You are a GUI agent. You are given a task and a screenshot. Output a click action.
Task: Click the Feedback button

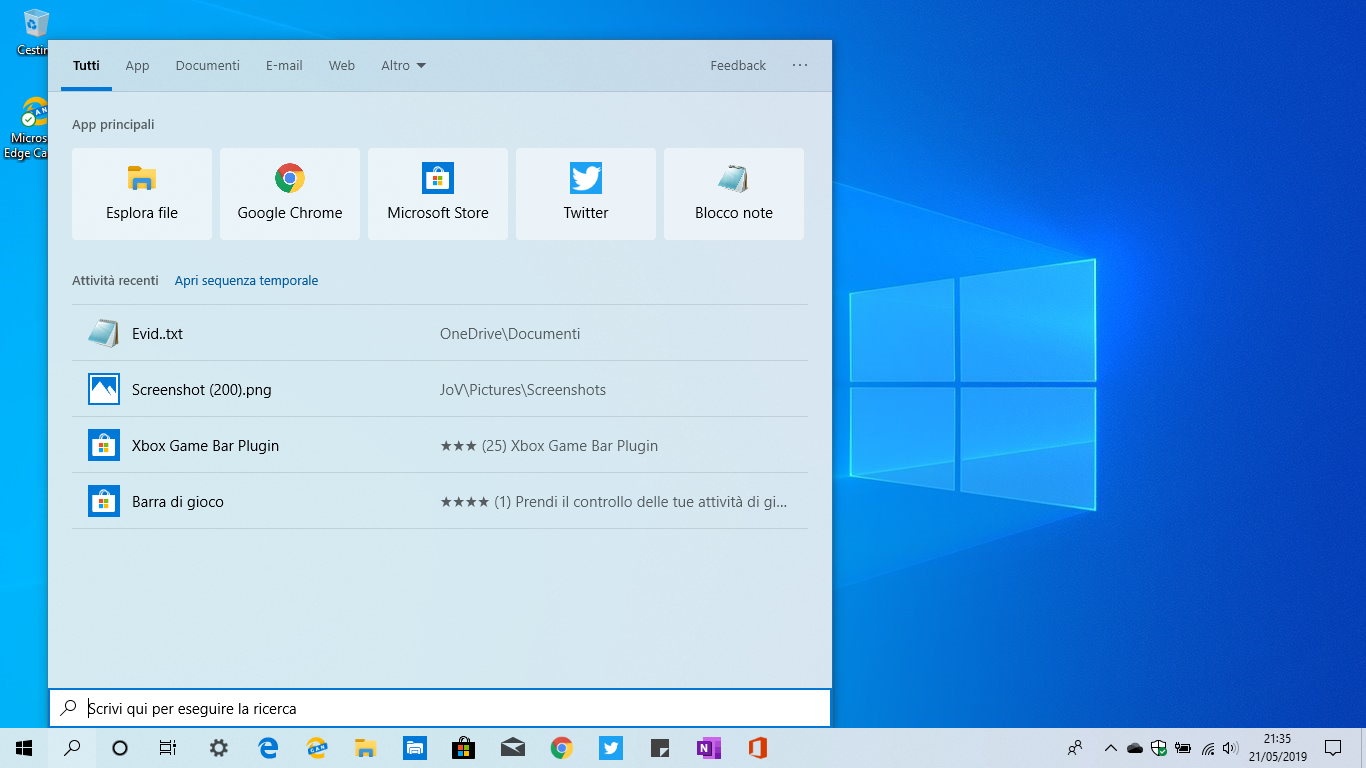point(738,66)
